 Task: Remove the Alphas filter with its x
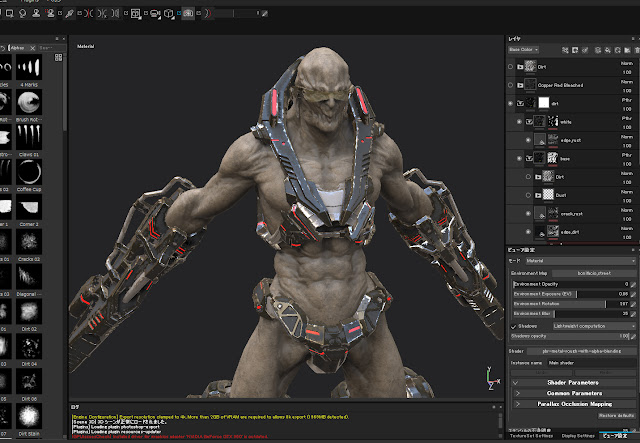click(x=33, y=48)
